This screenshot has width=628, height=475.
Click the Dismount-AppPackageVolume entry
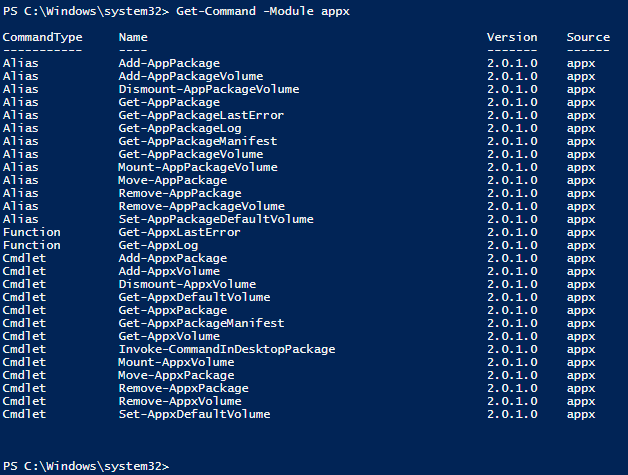209,89
